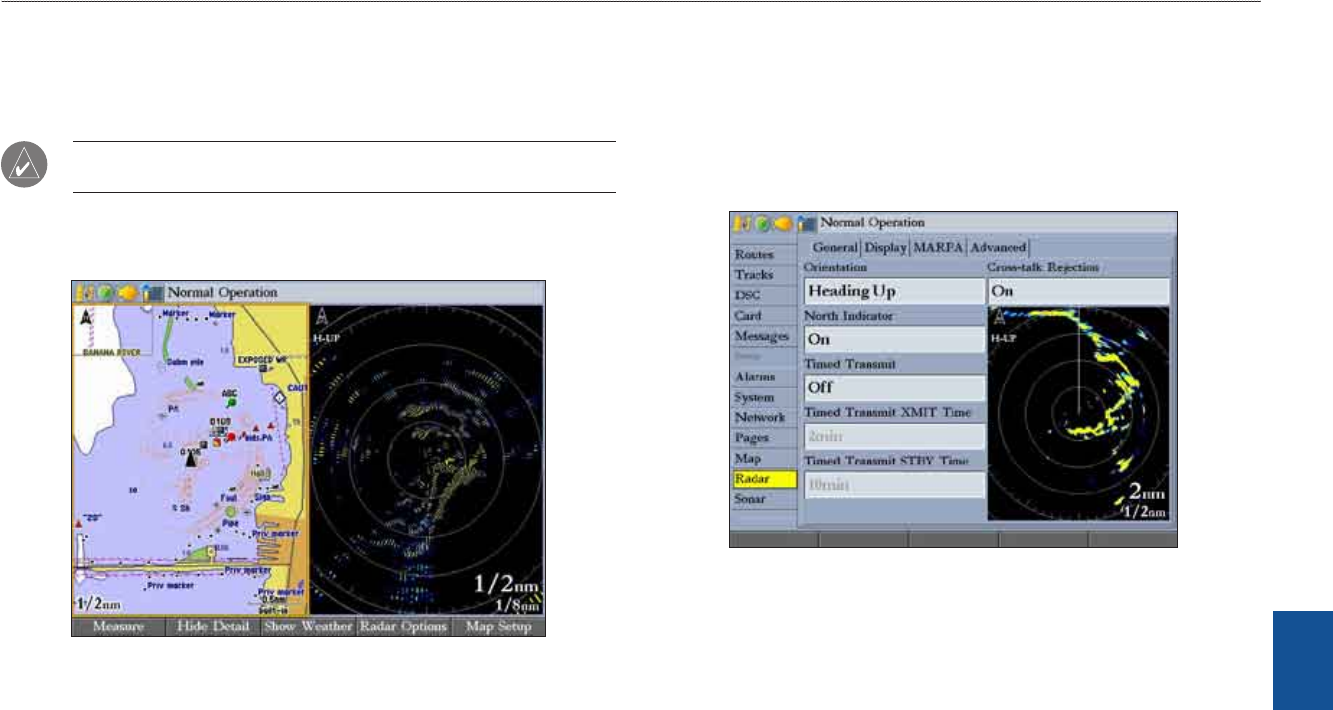Screen dimensions: 1333x710
Task: Toggle Cross-talk Rejection setting
Action: 1078,291
